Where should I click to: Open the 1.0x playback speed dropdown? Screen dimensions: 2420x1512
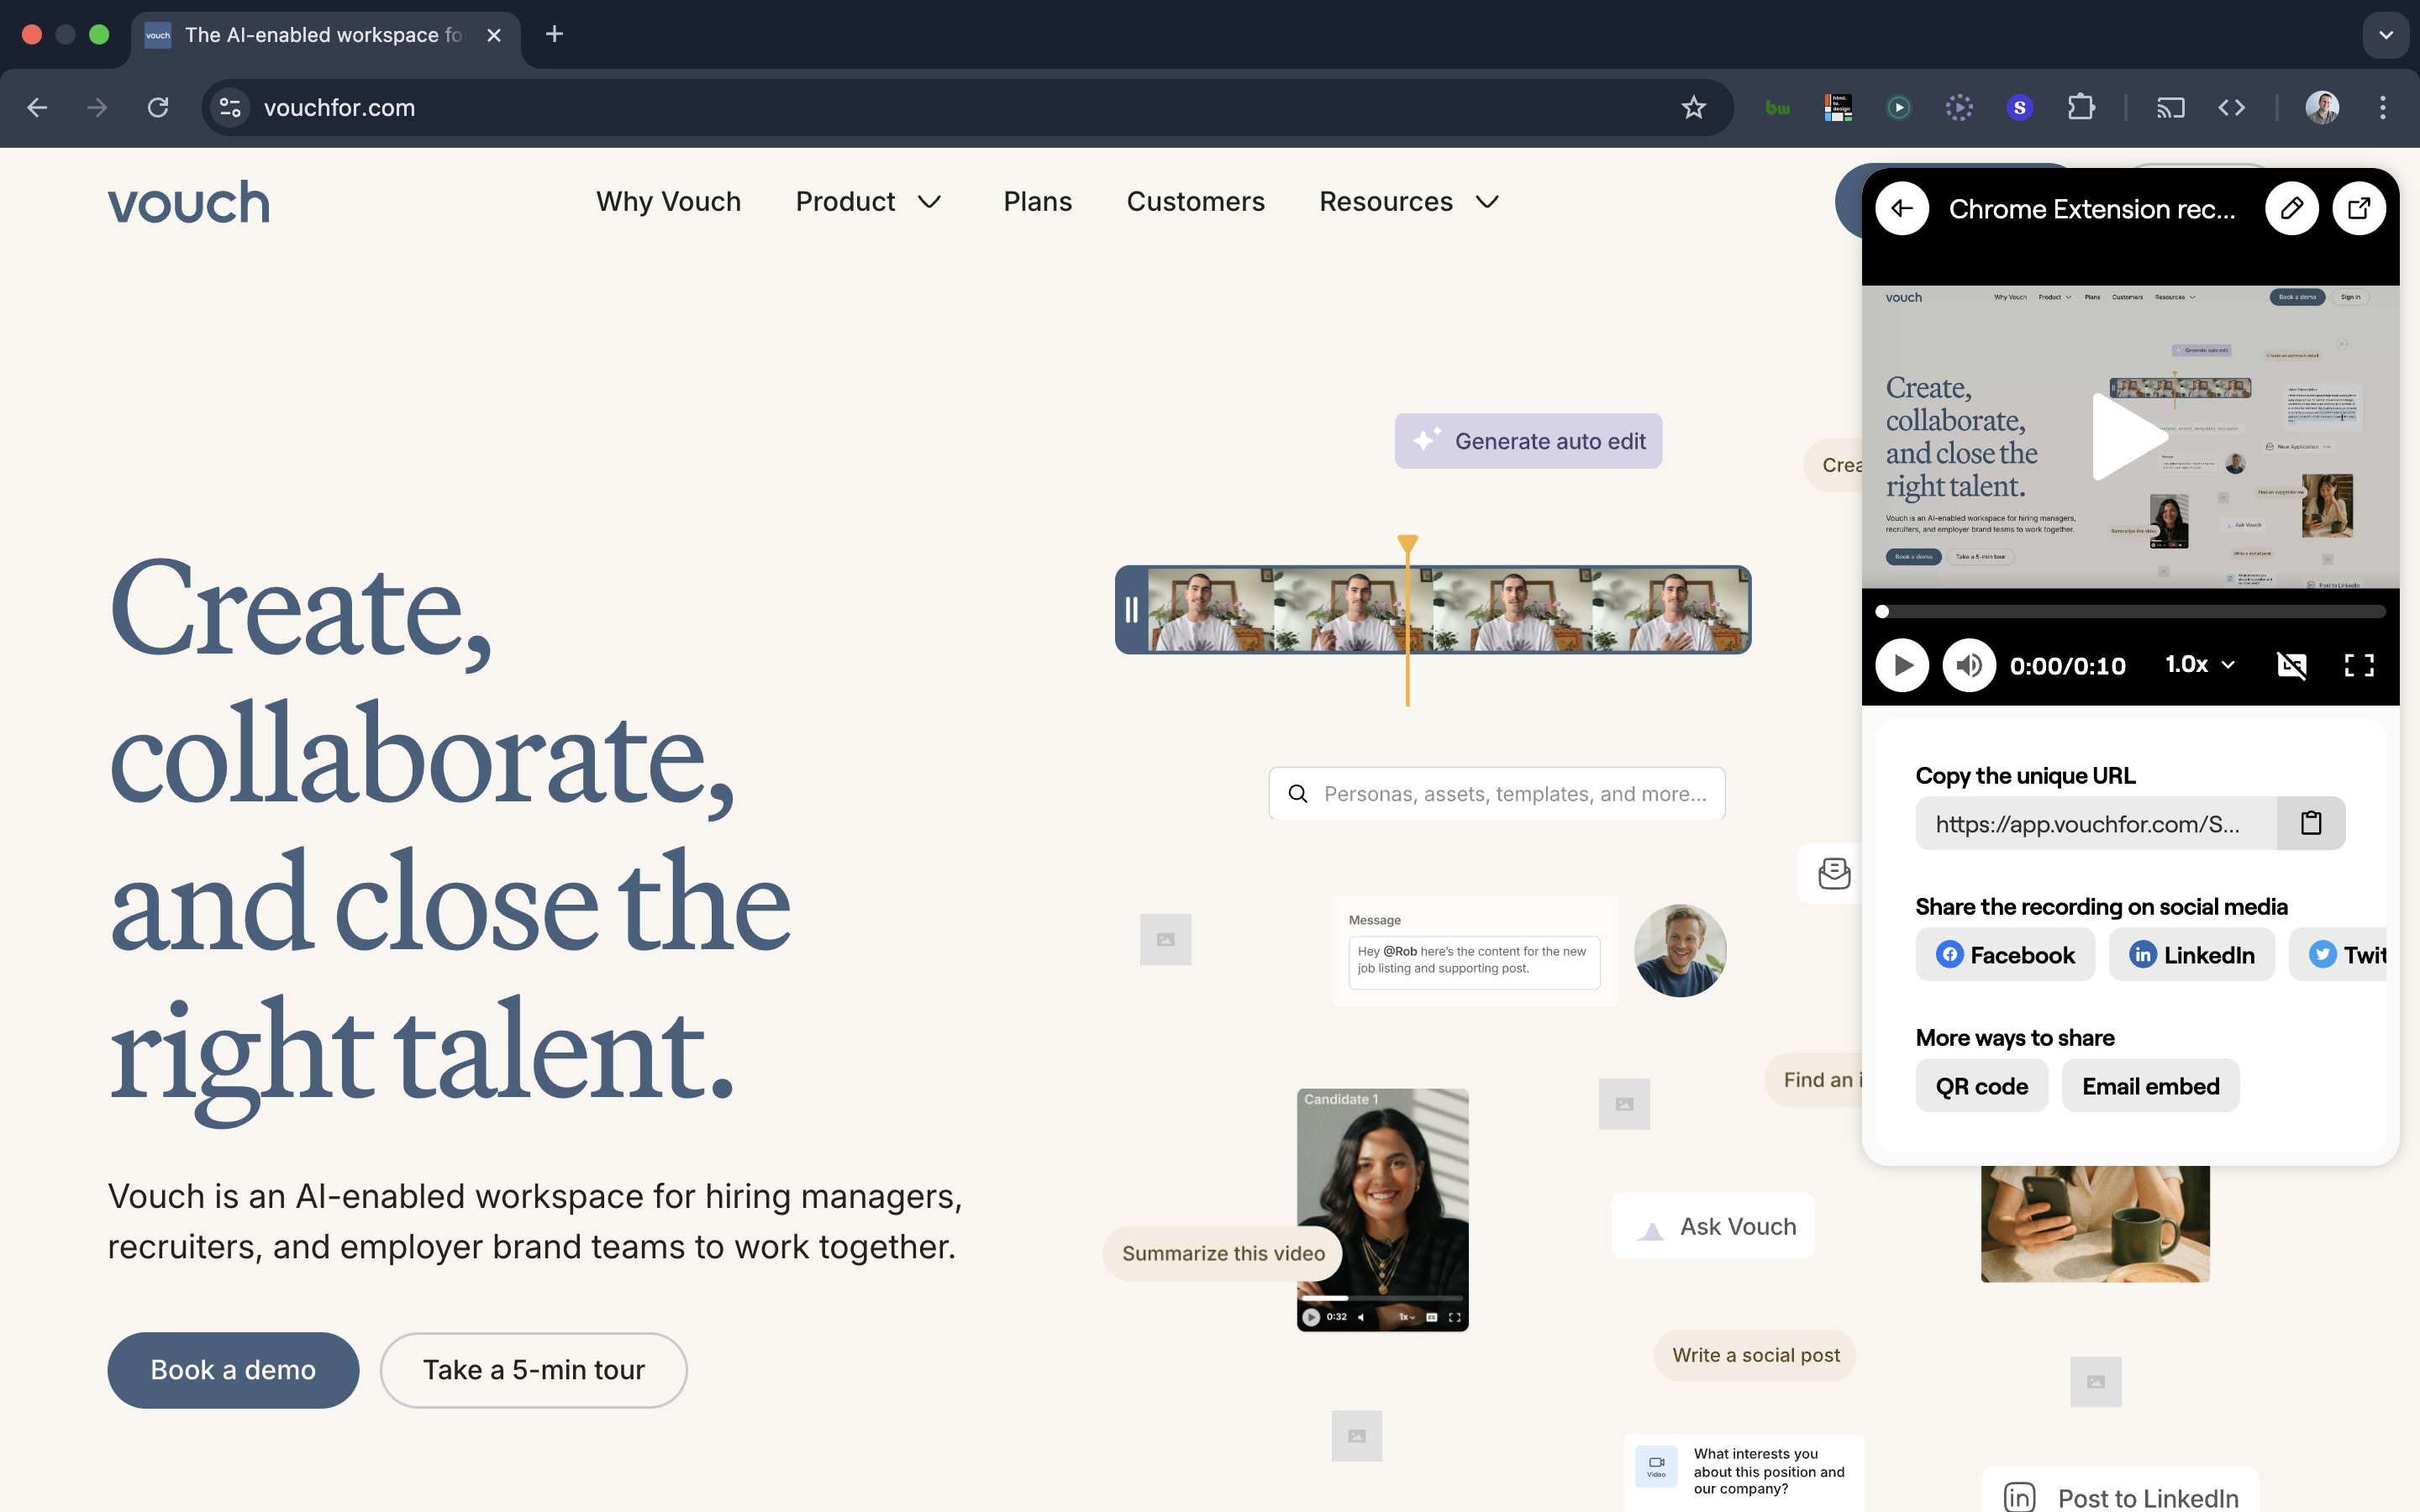click(2200, 664)
